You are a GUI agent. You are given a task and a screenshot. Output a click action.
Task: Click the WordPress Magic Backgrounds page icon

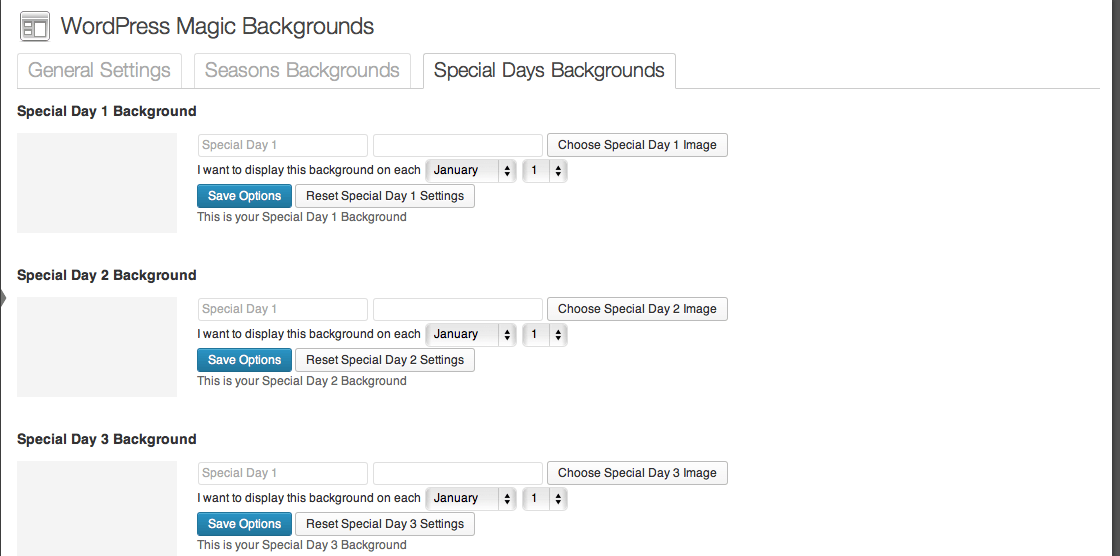tap(34, 26)
